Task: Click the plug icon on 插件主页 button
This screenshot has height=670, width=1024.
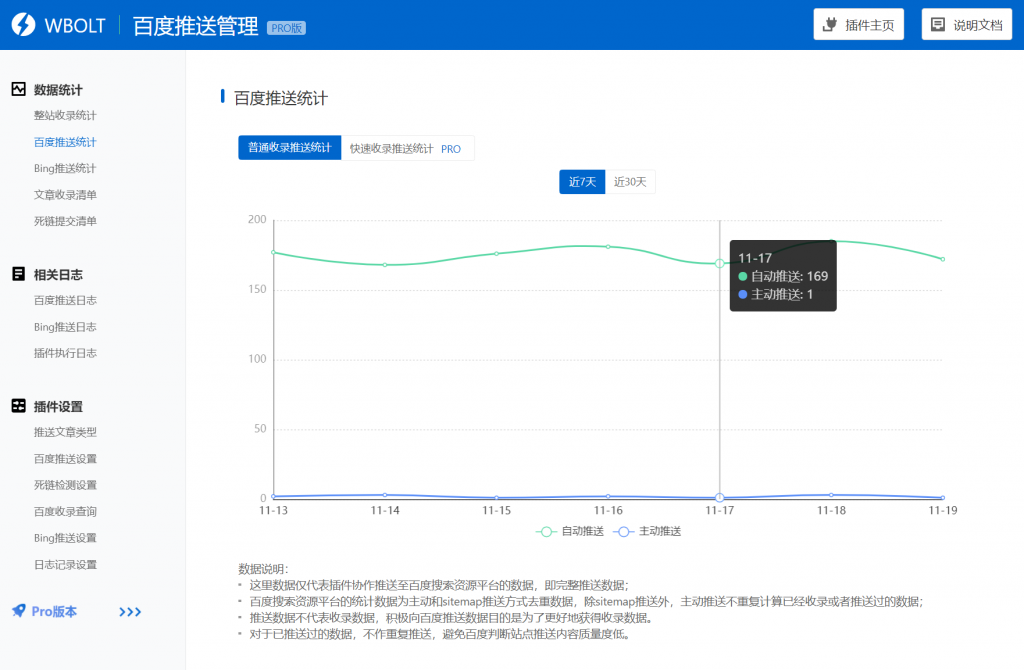Action: (x=831, y=23)
